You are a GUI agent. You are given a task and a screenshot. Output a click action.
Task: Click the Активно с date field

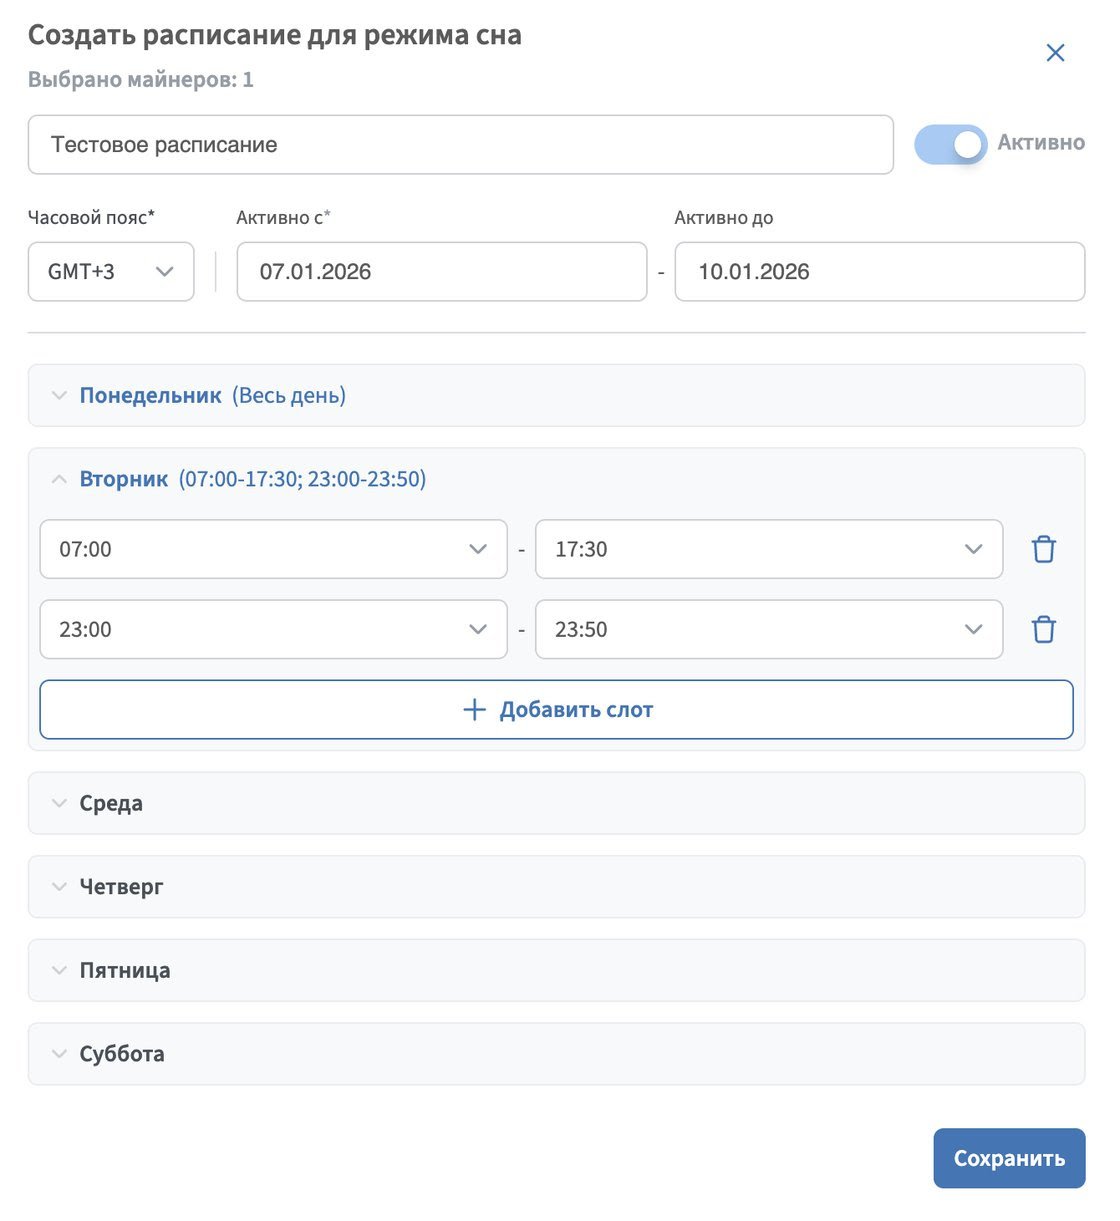click(441, 272)
